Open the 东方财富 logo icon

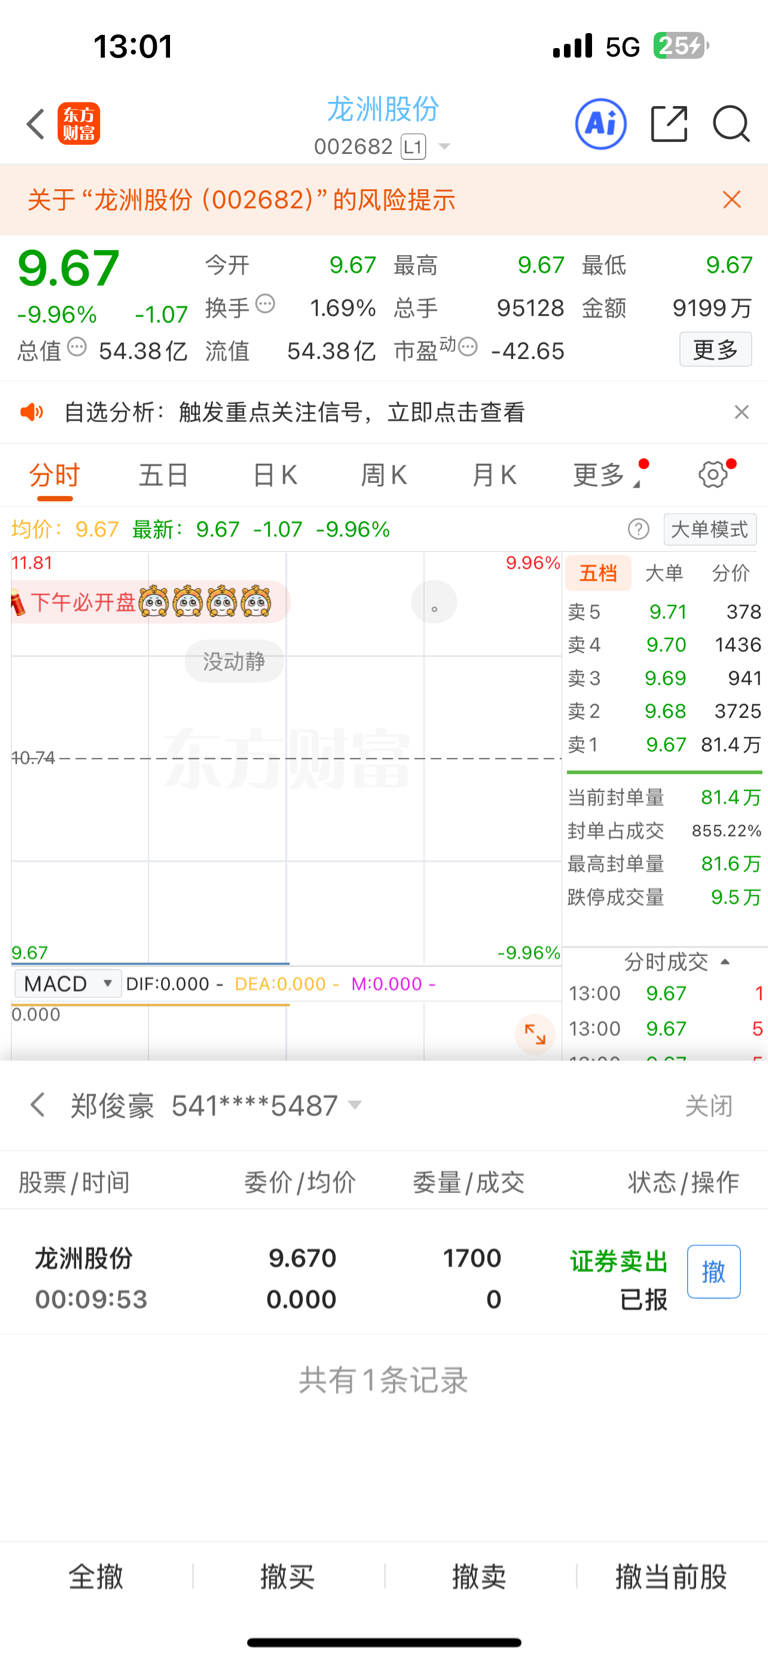pyautogui.click(x=79, y=124)
